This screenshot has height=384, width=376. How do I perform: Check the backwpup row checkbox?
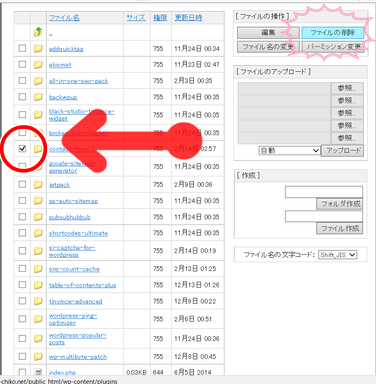point(22,97)
